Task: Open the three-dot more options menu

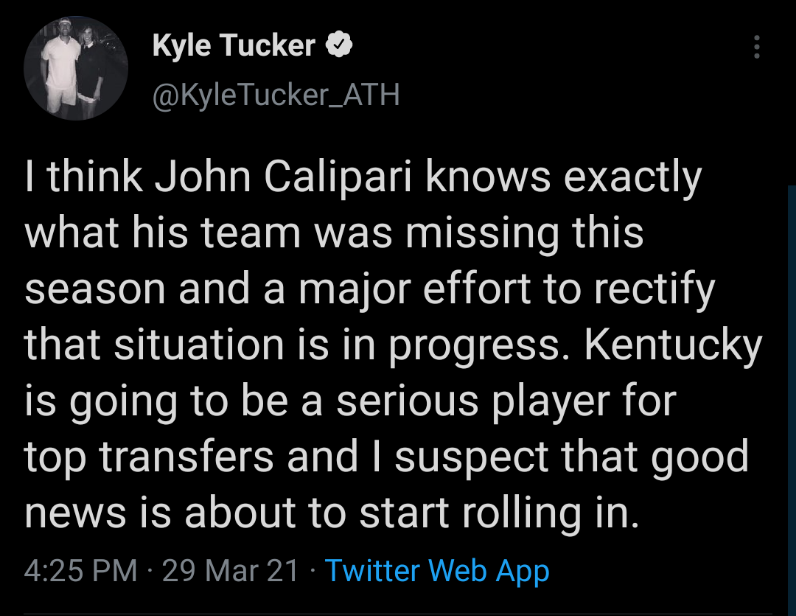Action: pos(756,47)
